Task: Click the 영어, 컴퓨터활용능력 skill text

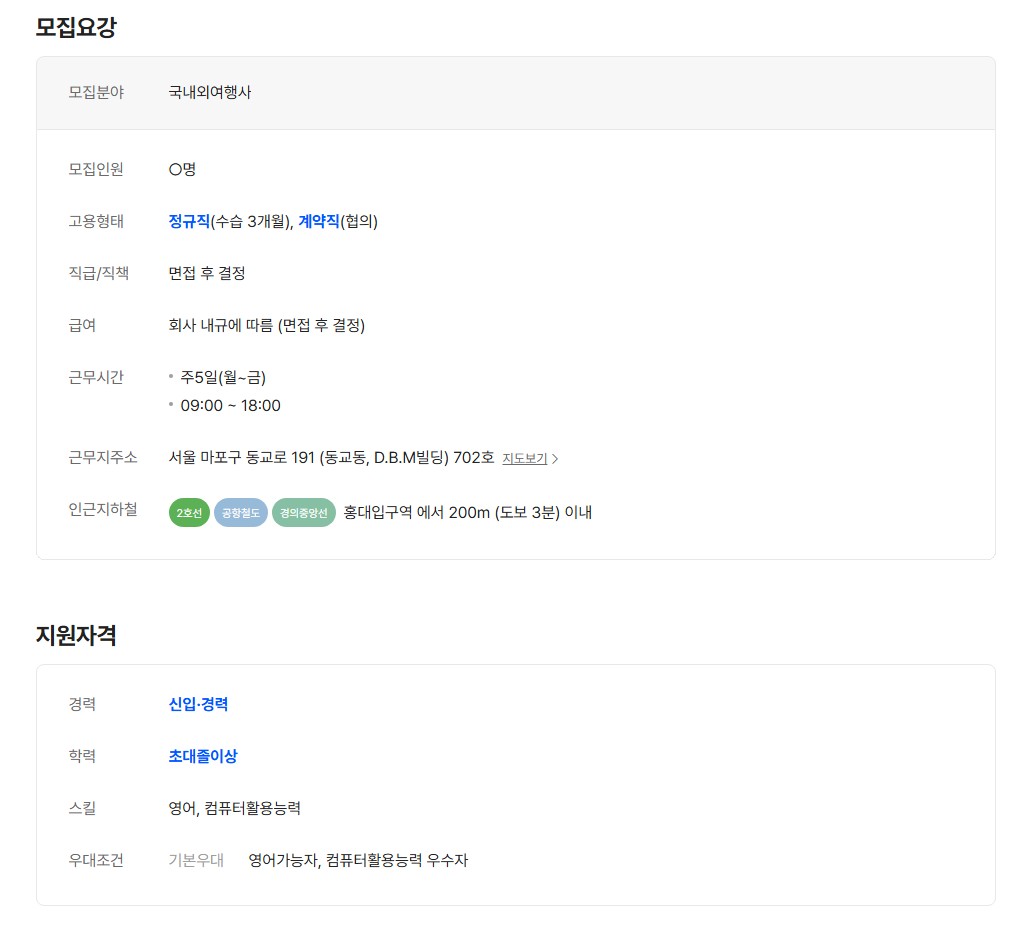Action: click(x=235, y=808)
